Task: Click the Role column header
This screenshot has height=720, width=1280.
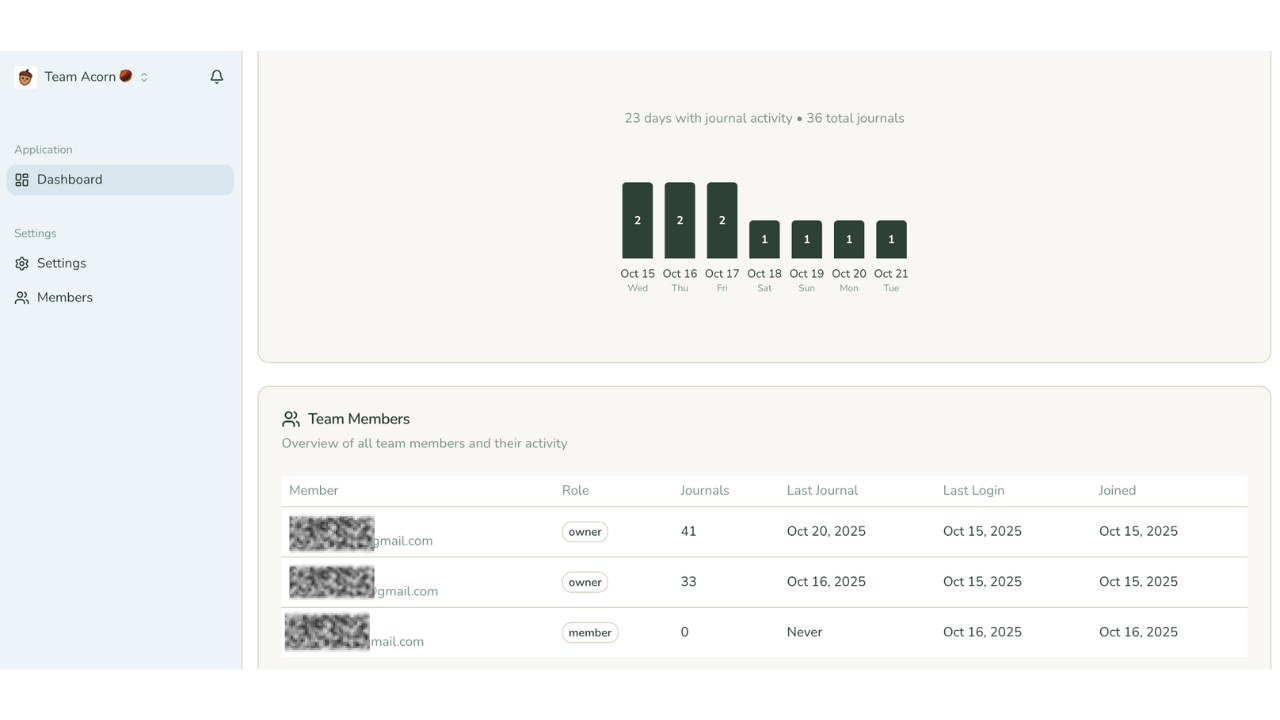Action: coord(575,491)
